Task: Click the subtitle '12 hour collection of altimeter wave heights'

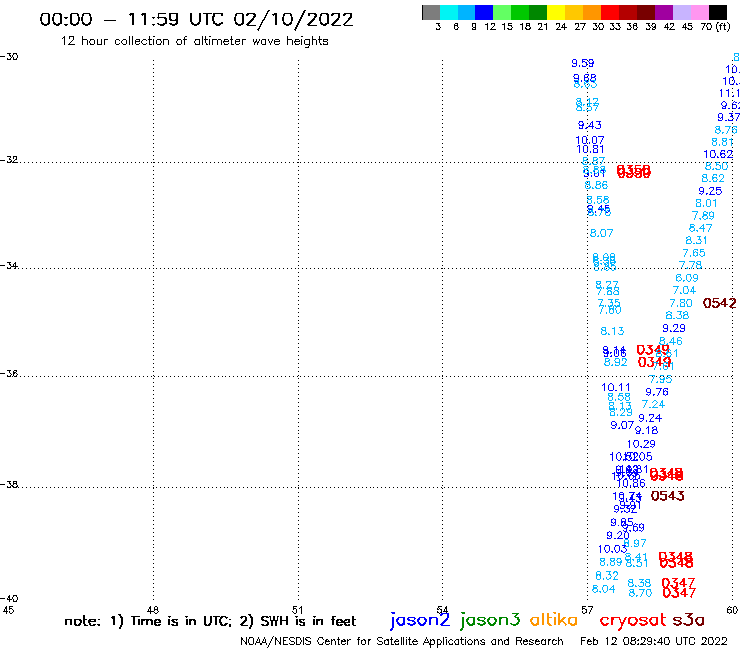Action: click(x=194, y=41)
